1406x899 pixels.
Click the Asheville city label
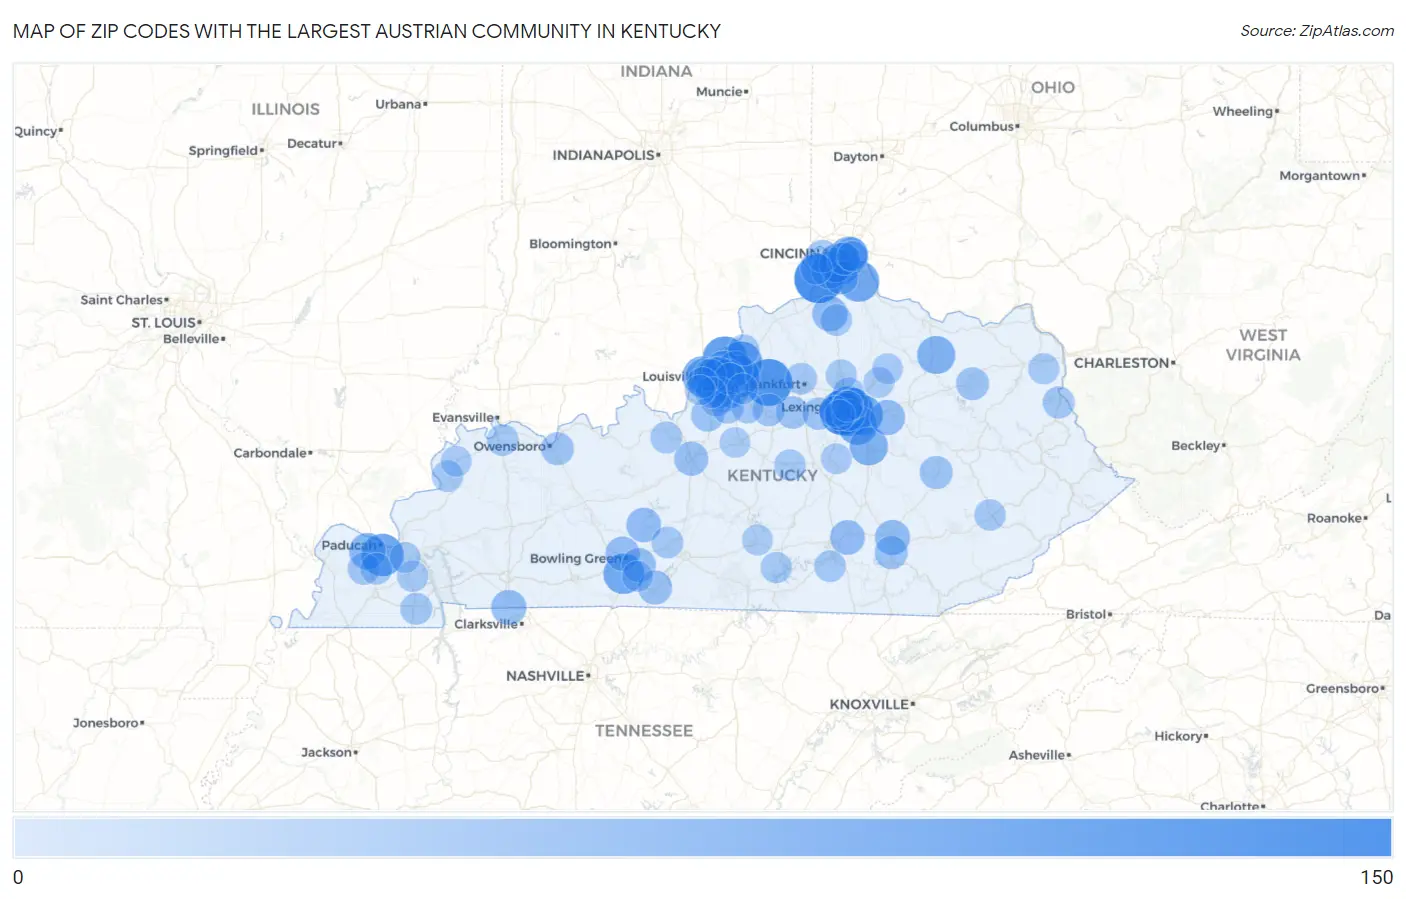1037,755
